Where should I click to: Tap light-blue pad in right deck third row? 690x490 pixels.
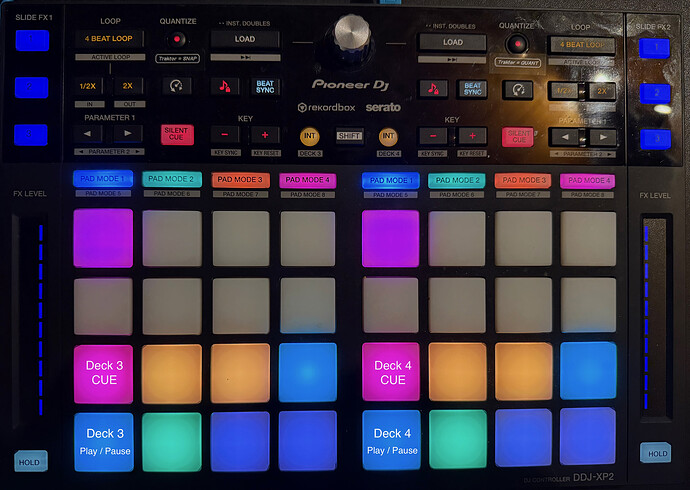[x=588, y=370]
